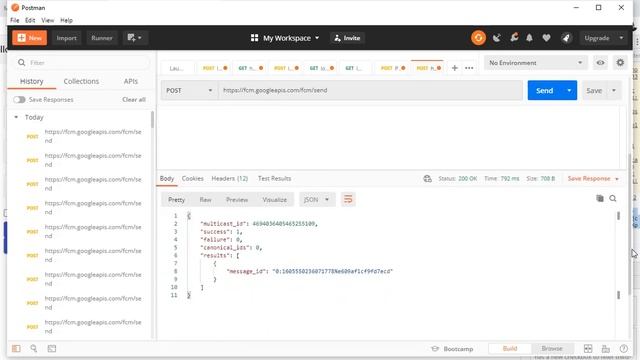Click the Invite button
The height and width of the screenshot is (360, 640).
(347, 38)
